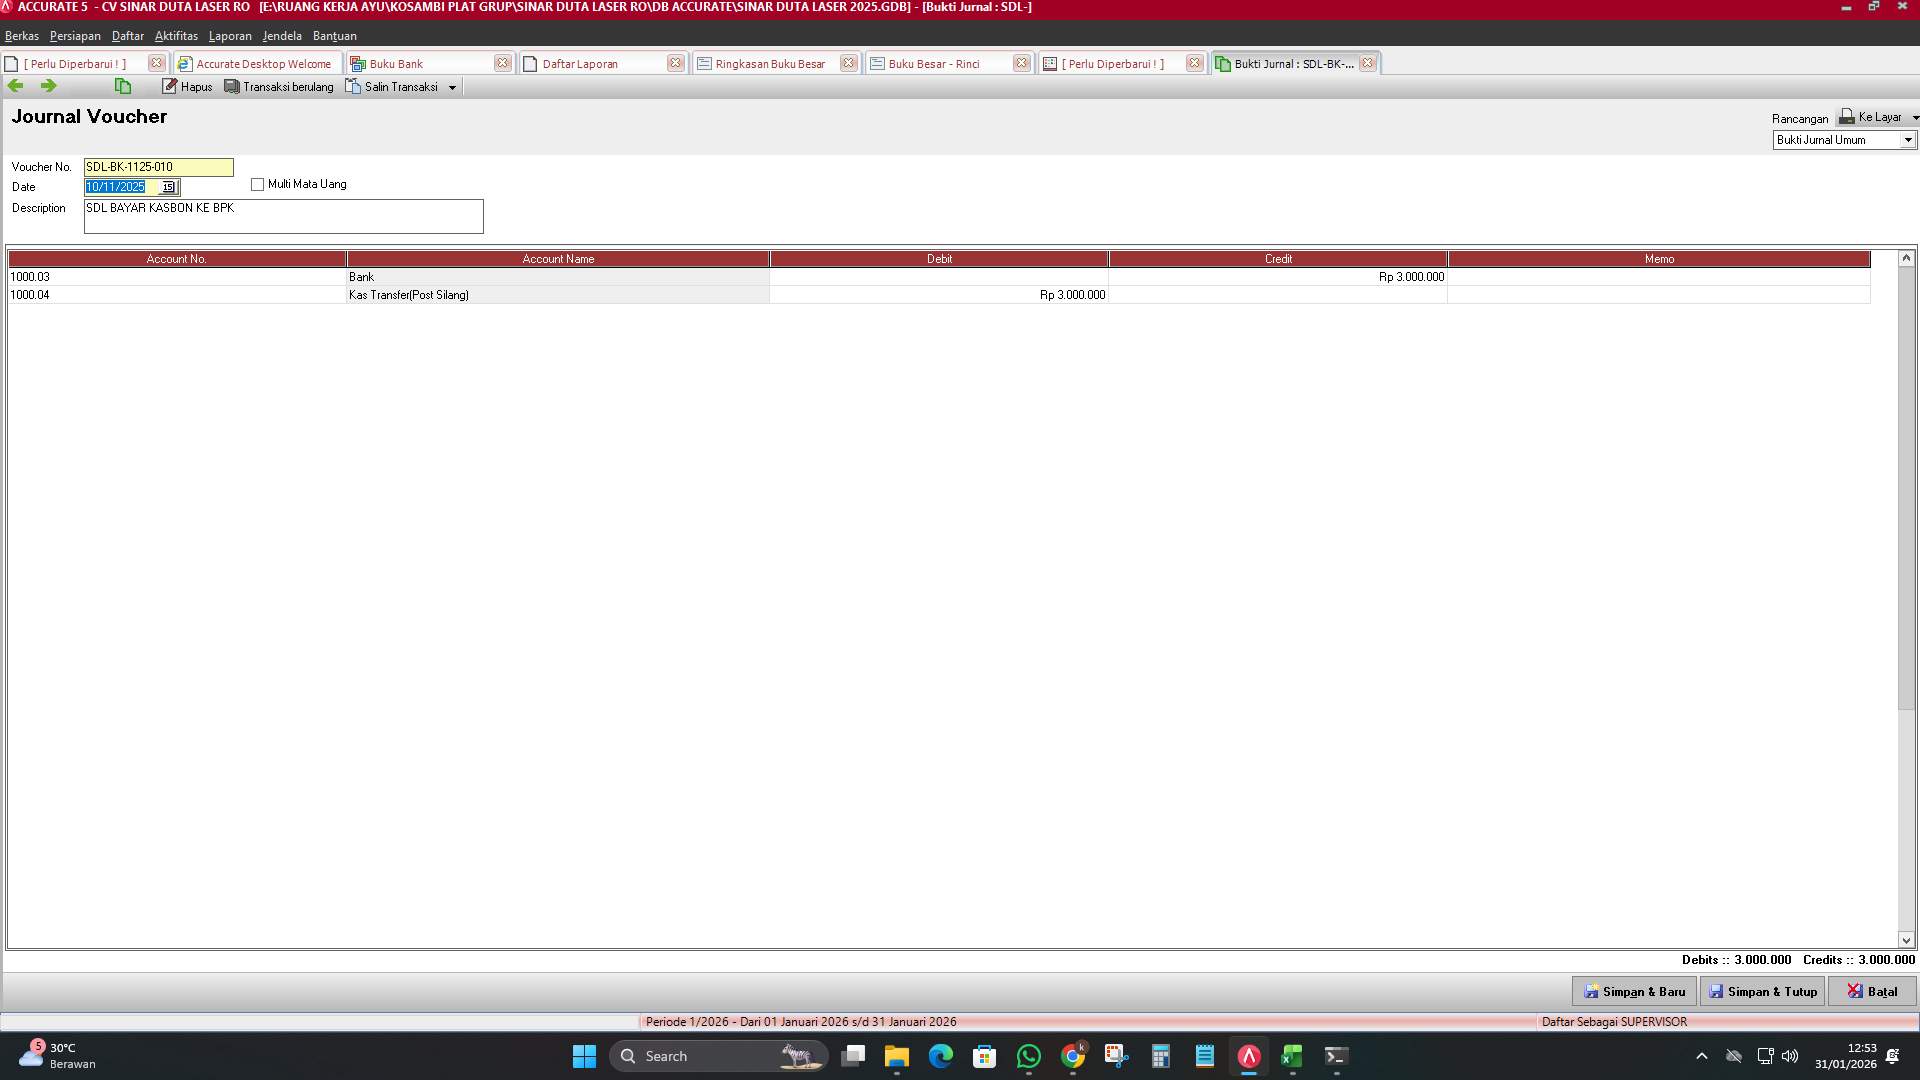
Task: Close the Buku Bank tab
Action: pos(503,62)
